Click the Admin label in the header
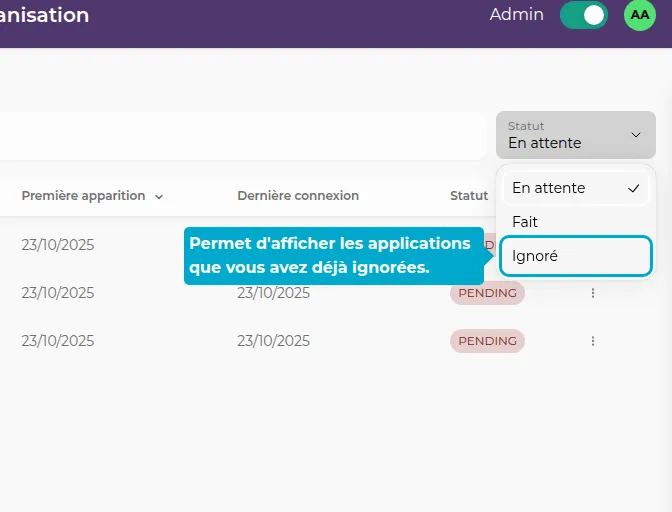Viewport: 672px width, 512px height. coord(516,15)
